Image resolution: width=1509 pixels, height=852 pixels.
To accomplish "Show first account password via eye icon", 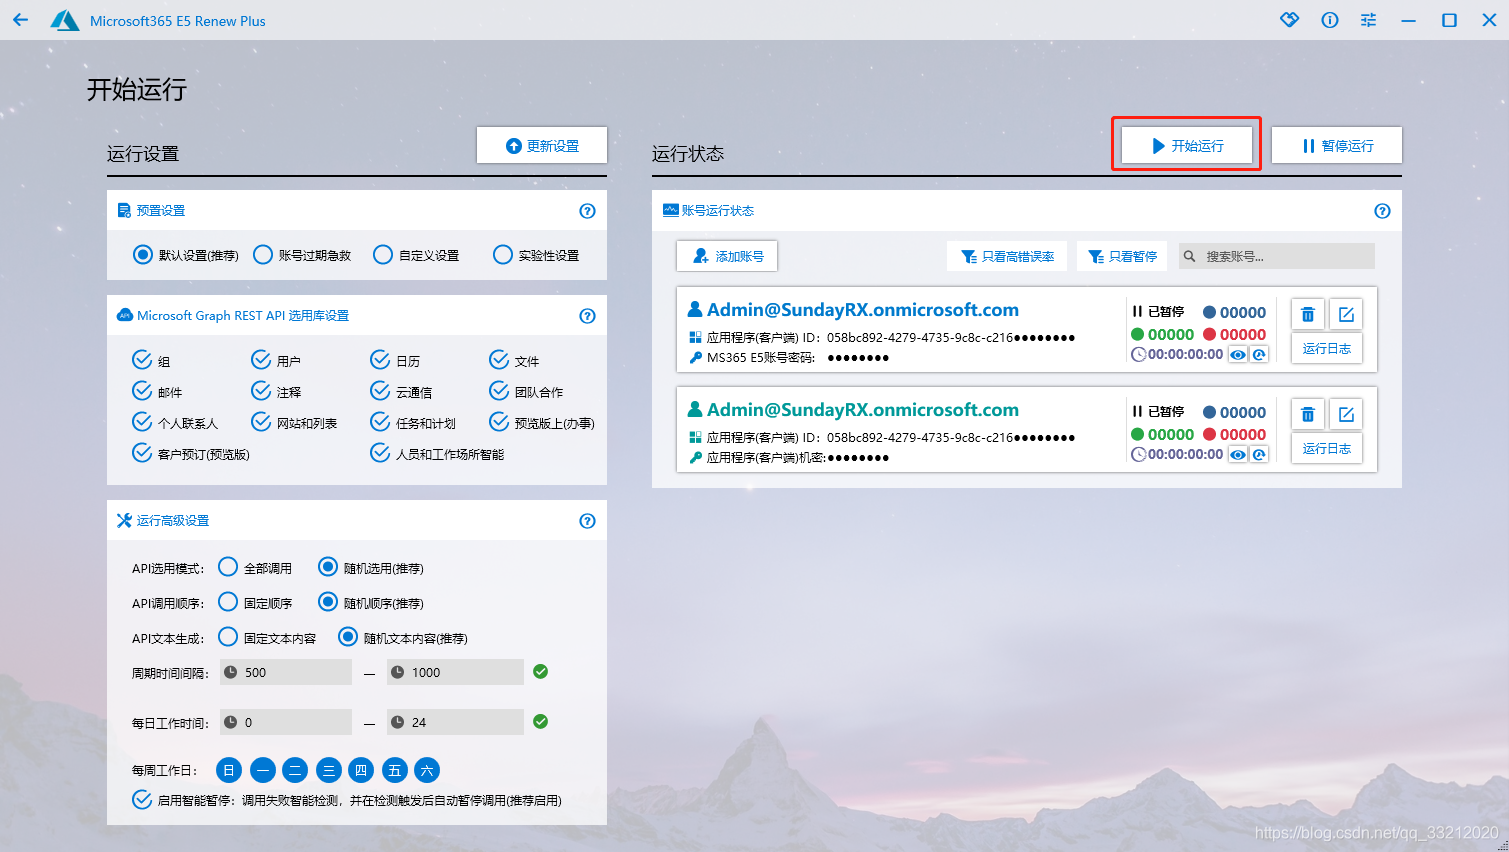I will 1238,355.
